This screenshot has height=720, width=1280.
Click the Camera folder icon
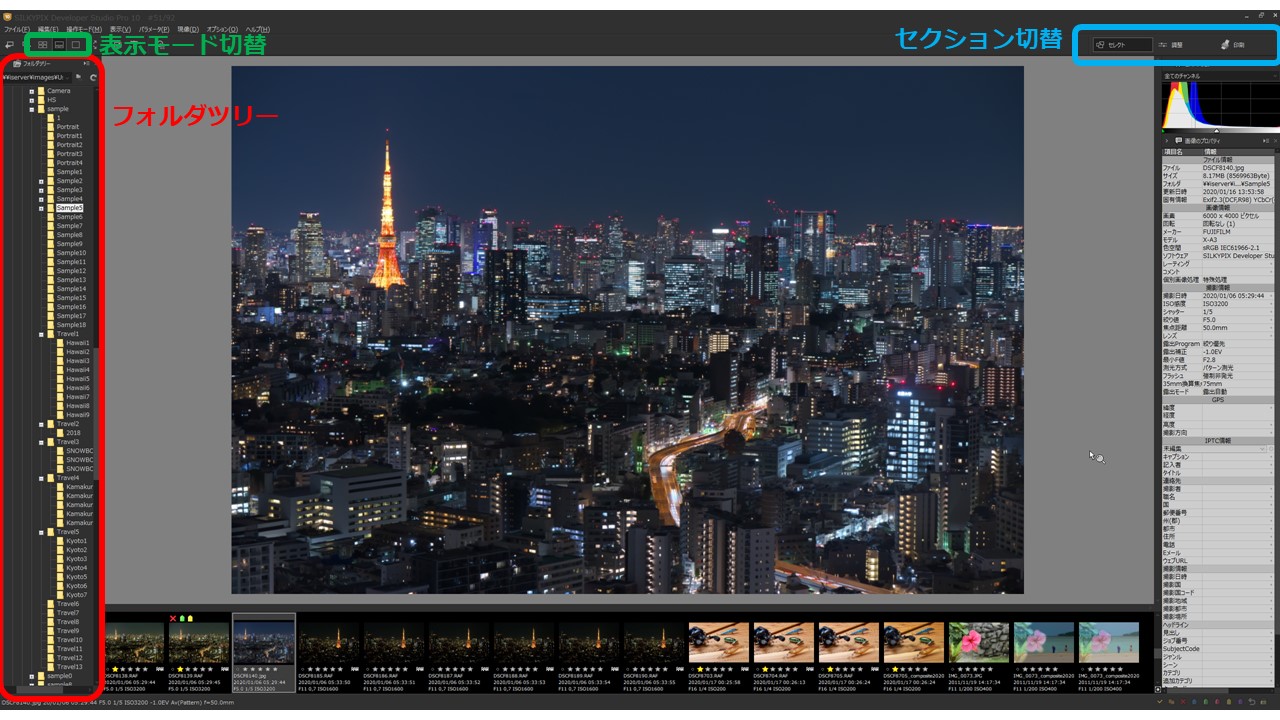(x=42, y=91)
